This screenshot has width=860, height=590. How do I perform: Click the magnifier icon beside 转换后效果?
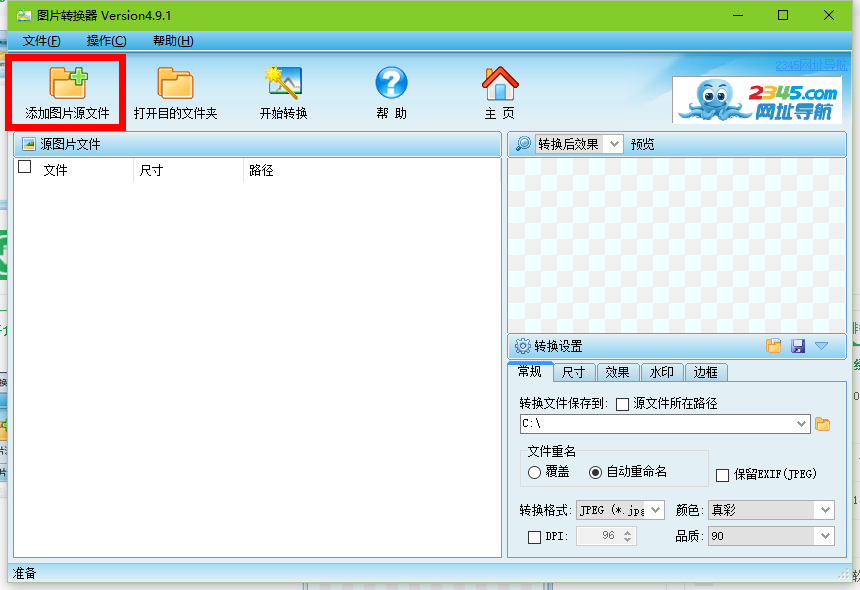click(x=523, y=144)
